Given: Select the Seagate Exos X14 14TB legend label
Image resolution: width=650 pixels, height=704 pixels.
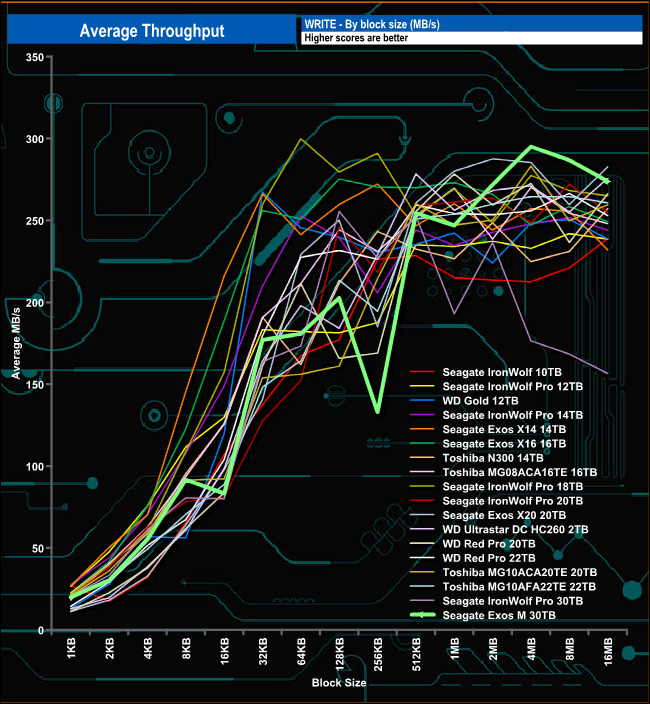Looking at the screenshot, I should tap(504, 430).
